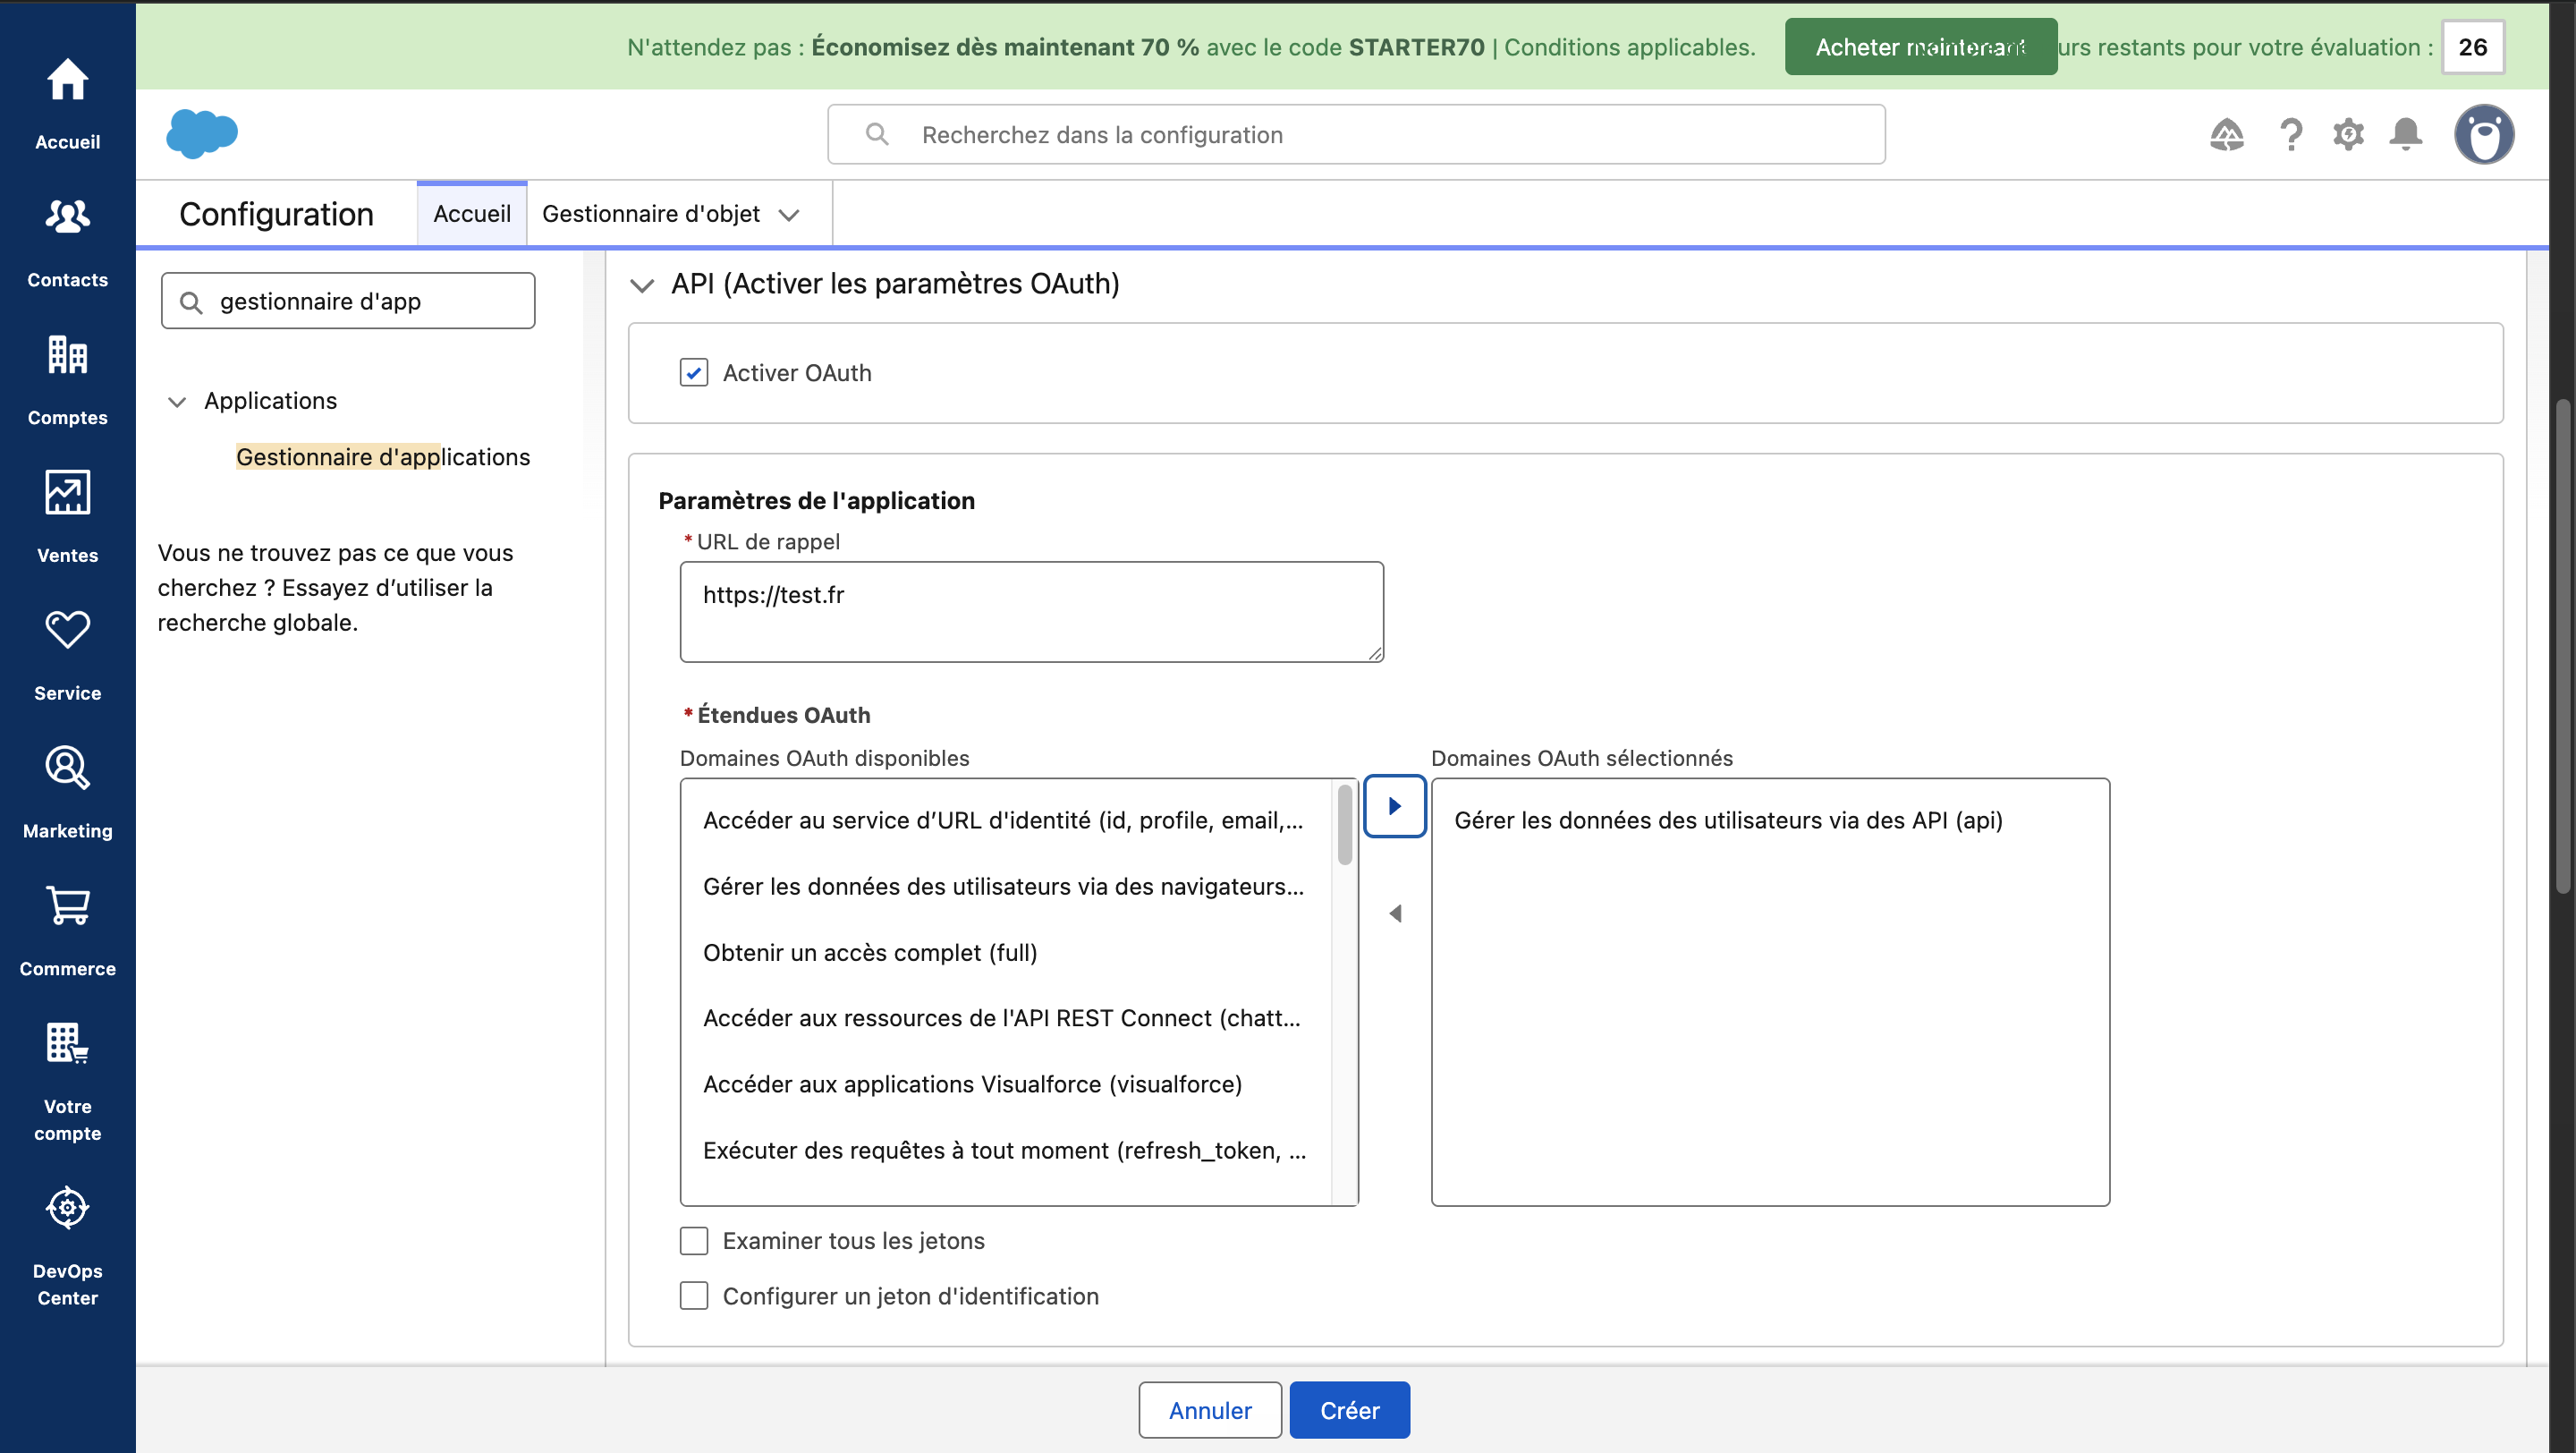
Task: Click the quick find magnifier icon
Action: coord(191,302)
